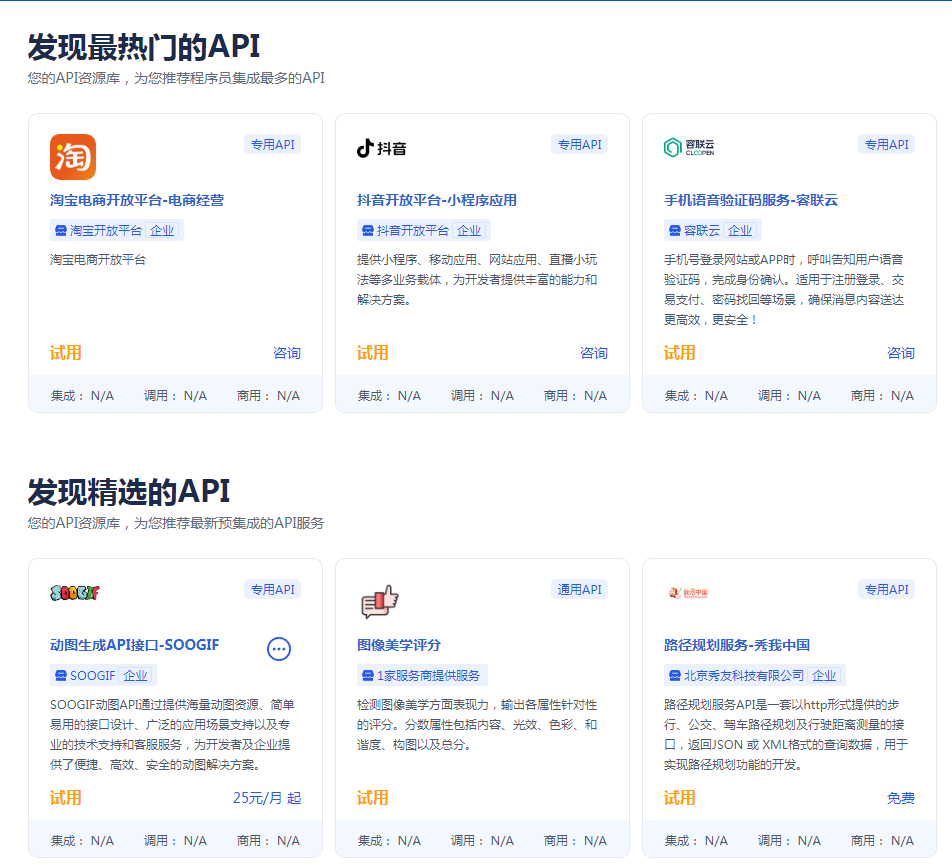The image size is (952, 868).
Task: Click the speech-bubble icon beside 淘宝开放平台 tag
Action: [62, 230]
